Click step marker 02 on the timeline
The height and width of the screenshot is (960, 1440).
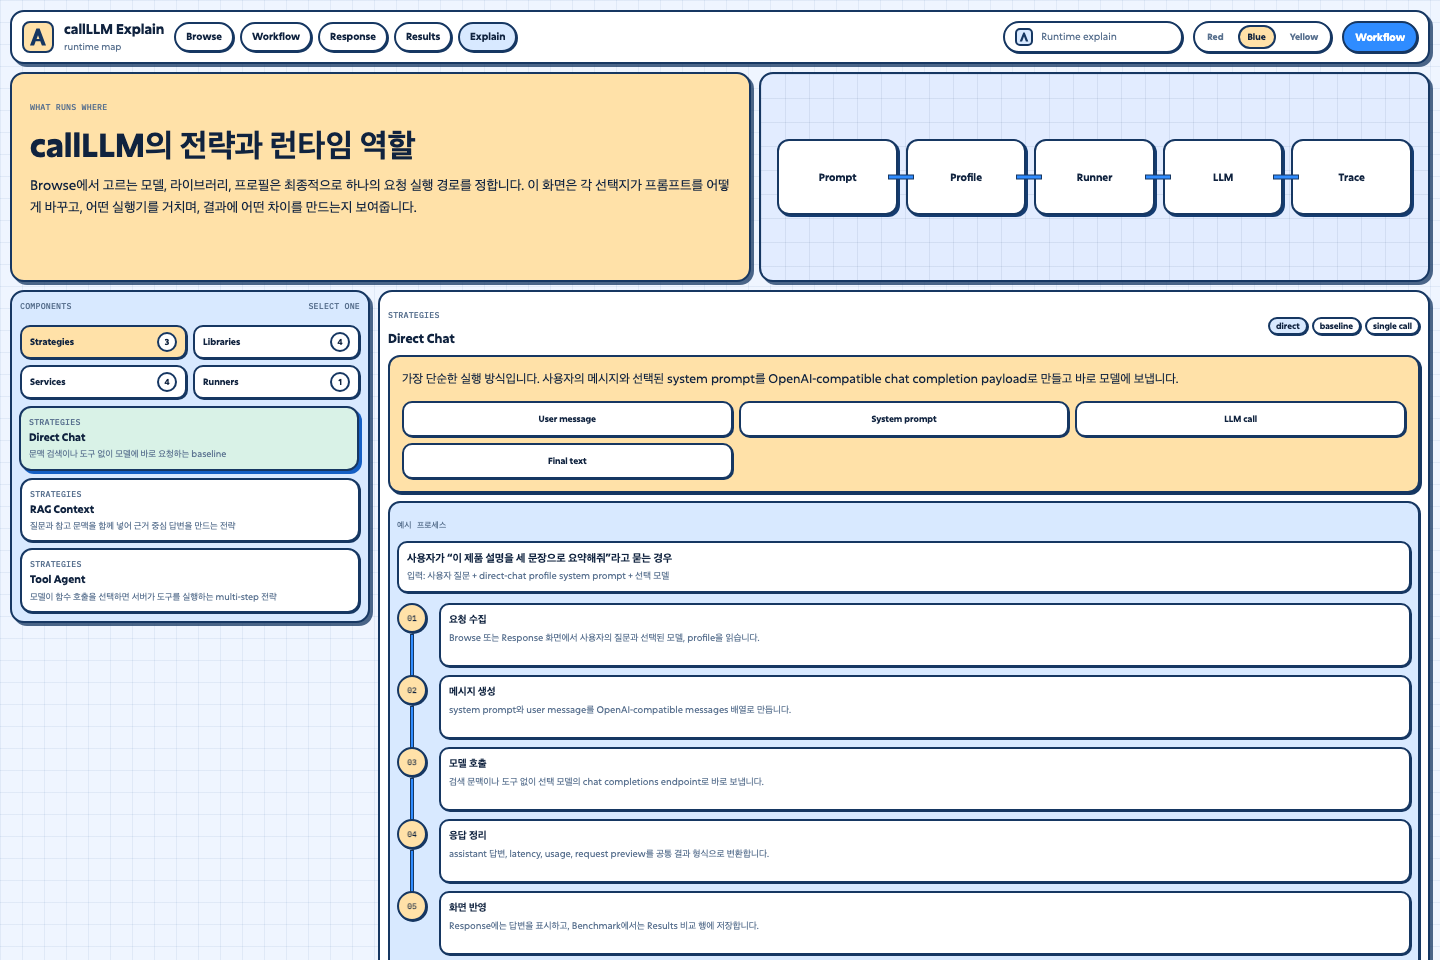pos(412,691)
